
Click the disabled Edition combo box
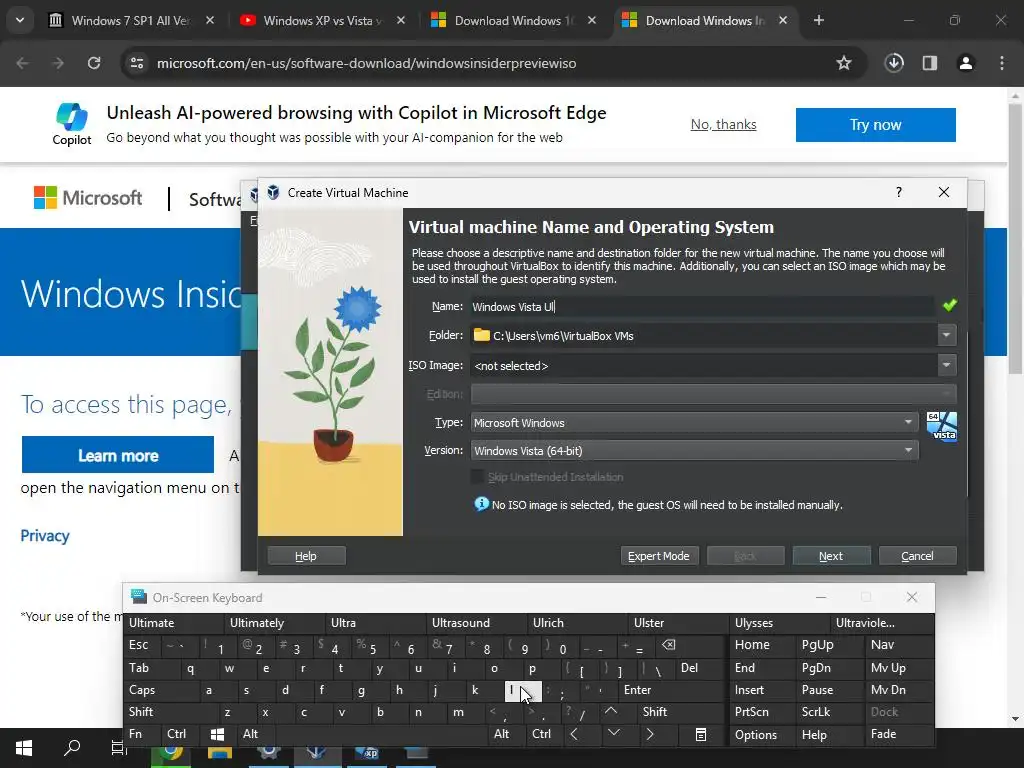(713, 394)
